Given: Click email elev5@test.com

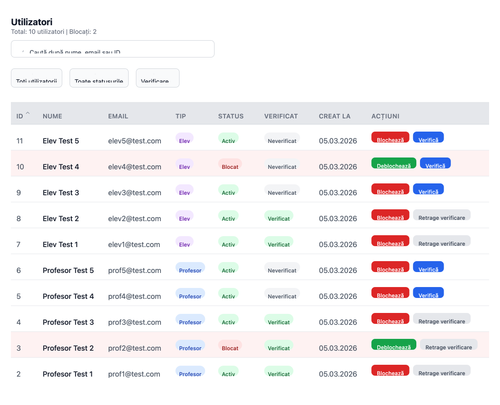Looking at the screenshot, I should click(x=135, y=141).
